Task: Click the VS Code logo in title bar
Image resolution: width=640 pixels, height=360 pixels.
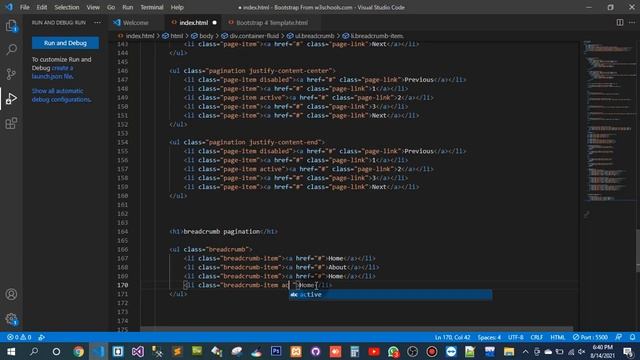Action: pyautogui.click(x=9, y=7)
